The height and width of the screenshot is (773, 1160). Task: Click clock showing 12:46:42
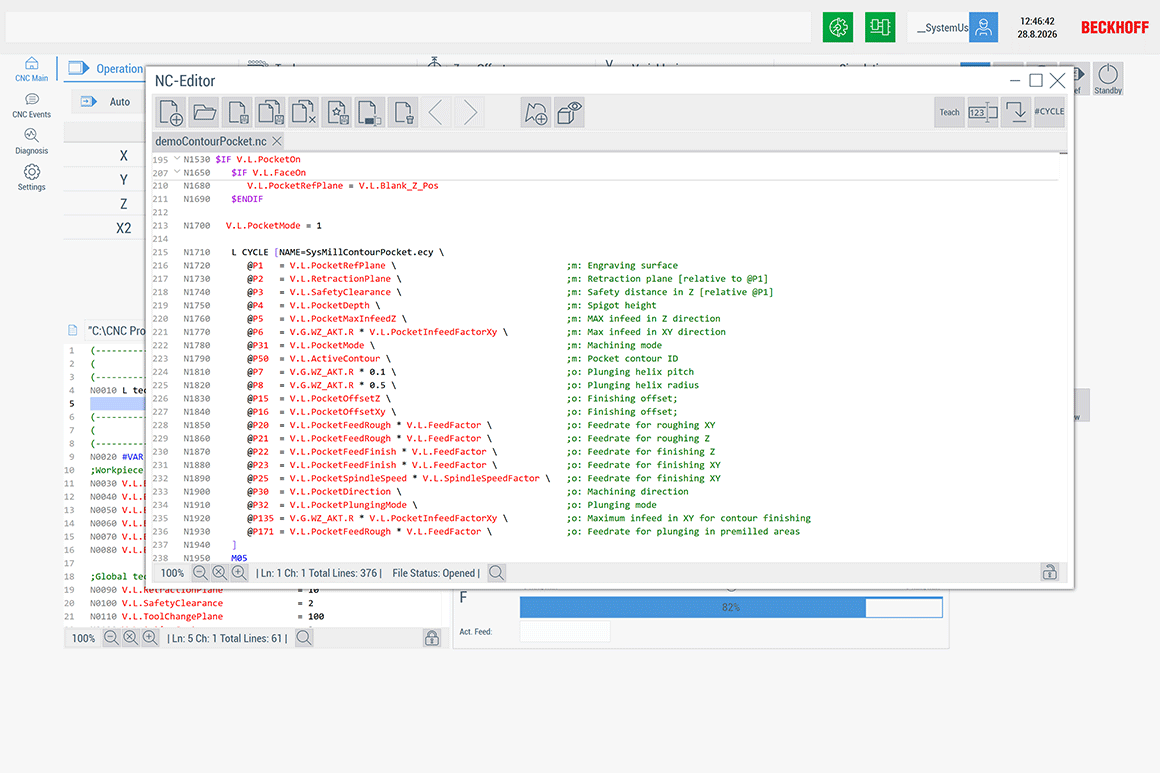coord(1037,21)
